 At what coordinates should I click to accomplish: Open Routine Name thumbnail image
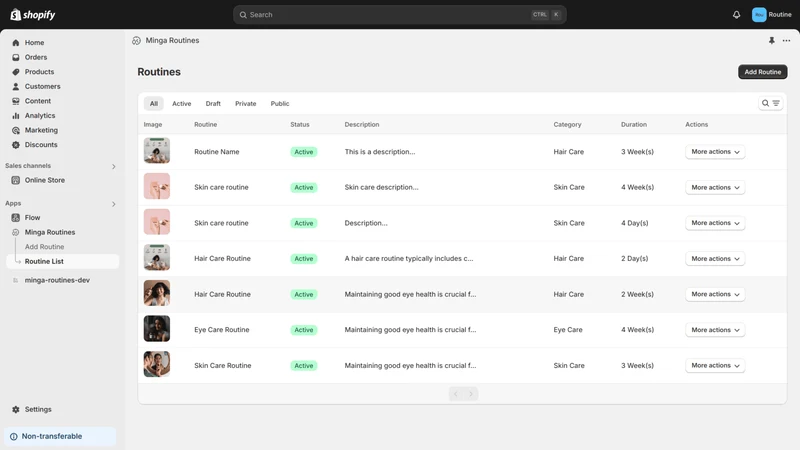point(157,151)
